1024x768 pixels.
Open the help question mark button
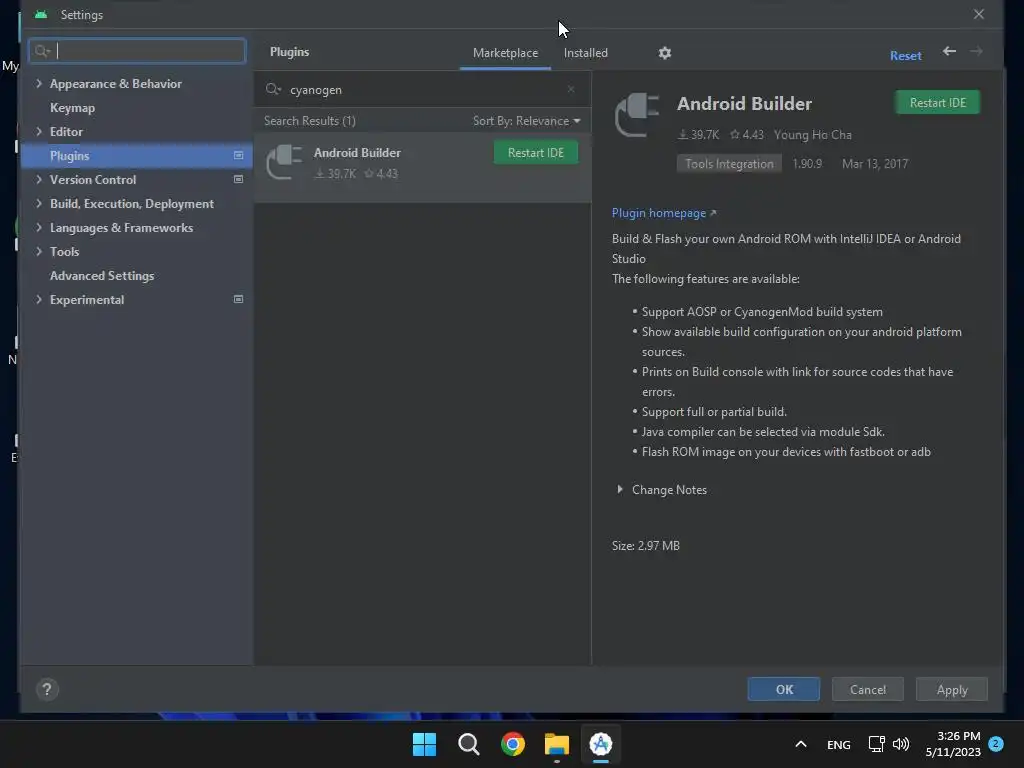(46, 689)
